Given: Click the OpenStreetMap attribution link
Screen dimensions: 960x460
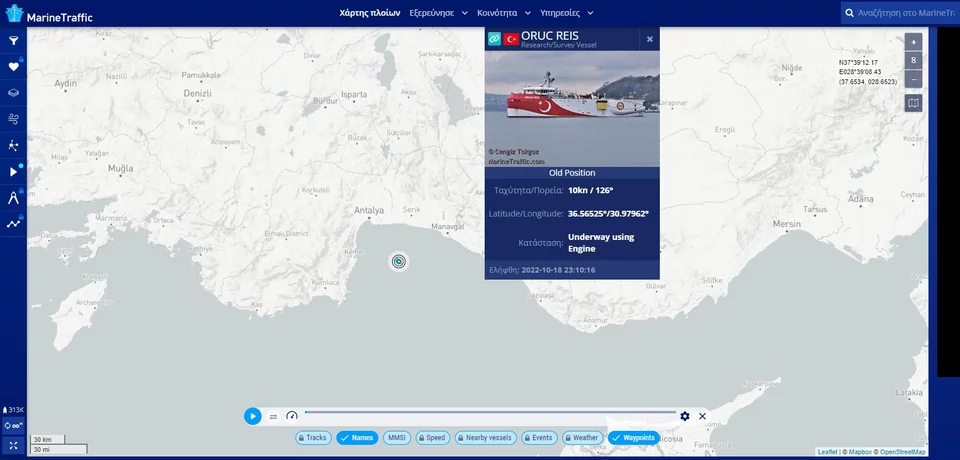Looking at the screenshot, I should coord(902,452).
